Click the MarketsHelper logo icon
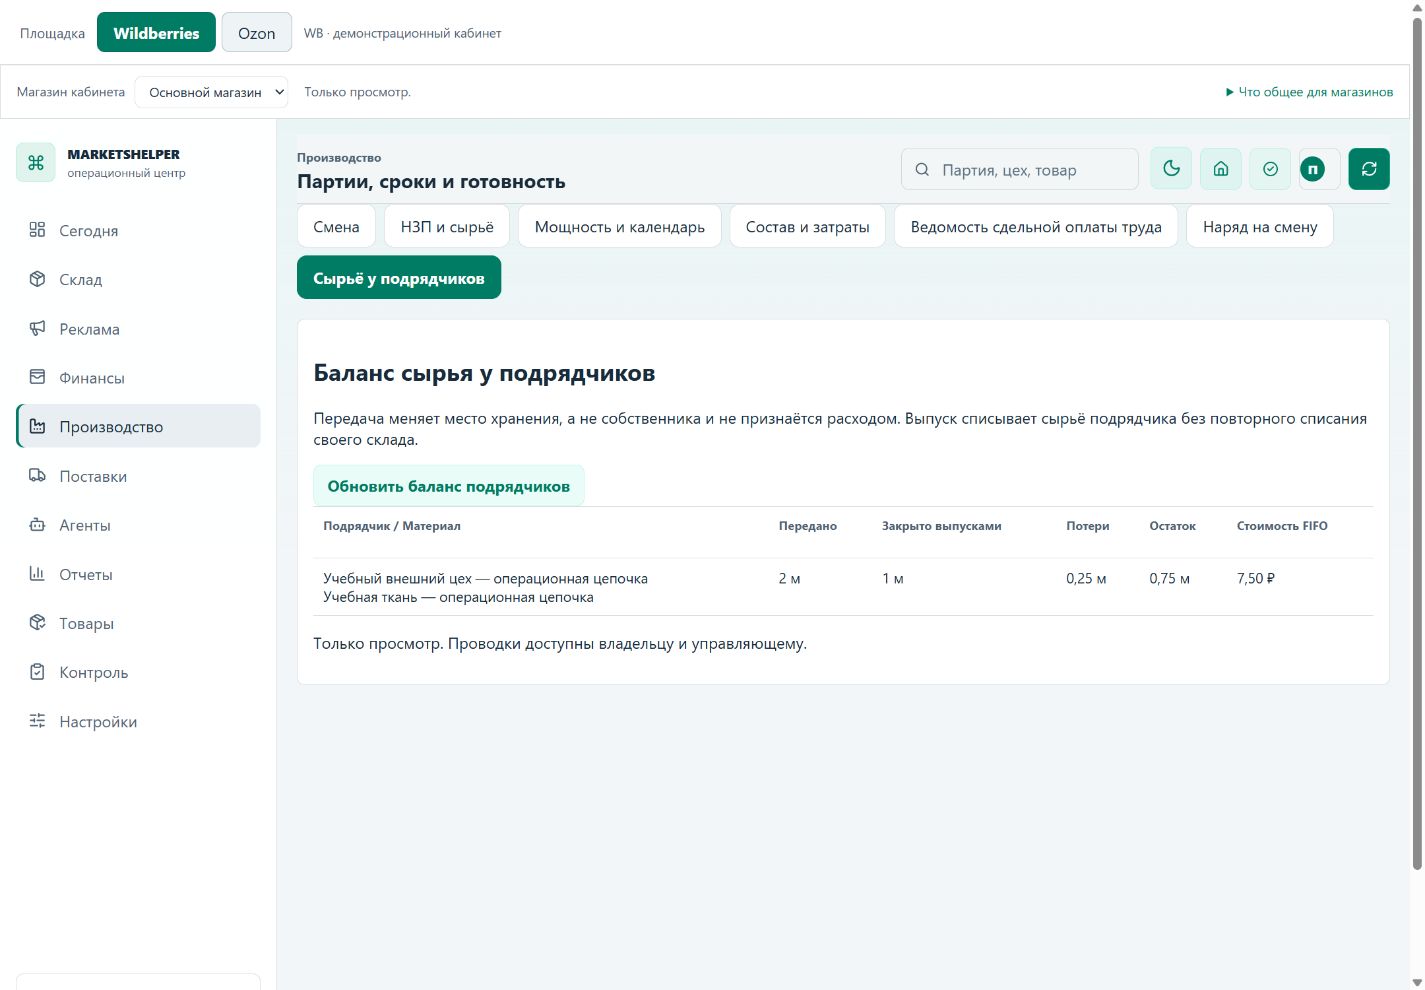The height and width of the screenshot is (990, 1425). (x=36, y=163)
